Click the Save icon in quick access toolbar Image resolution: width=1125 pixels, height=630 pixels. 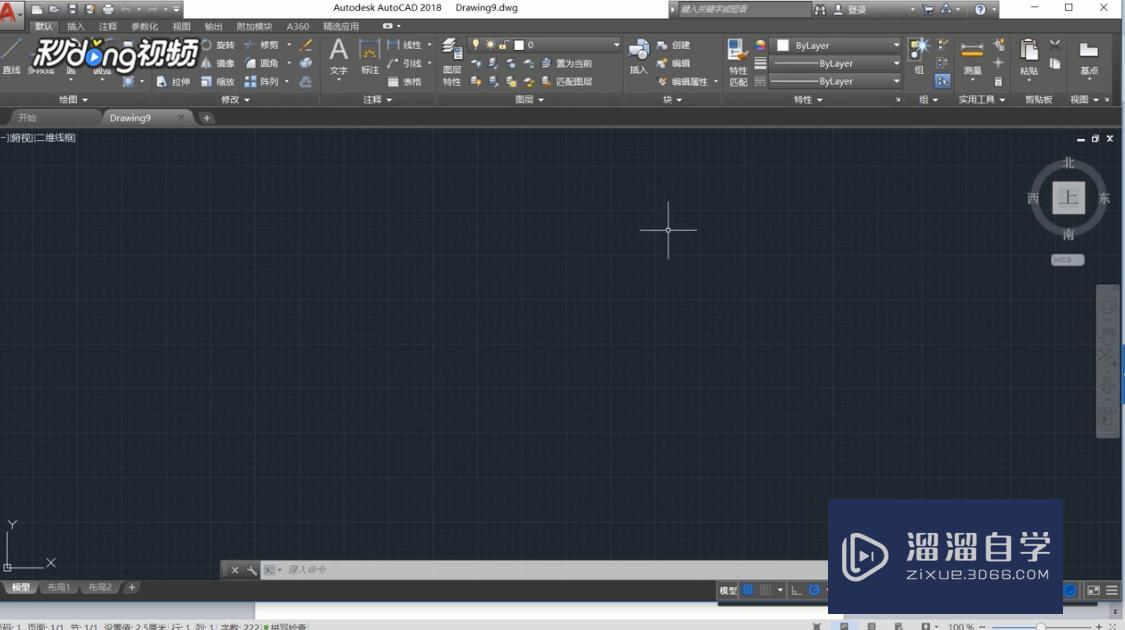tap(72, 9)
